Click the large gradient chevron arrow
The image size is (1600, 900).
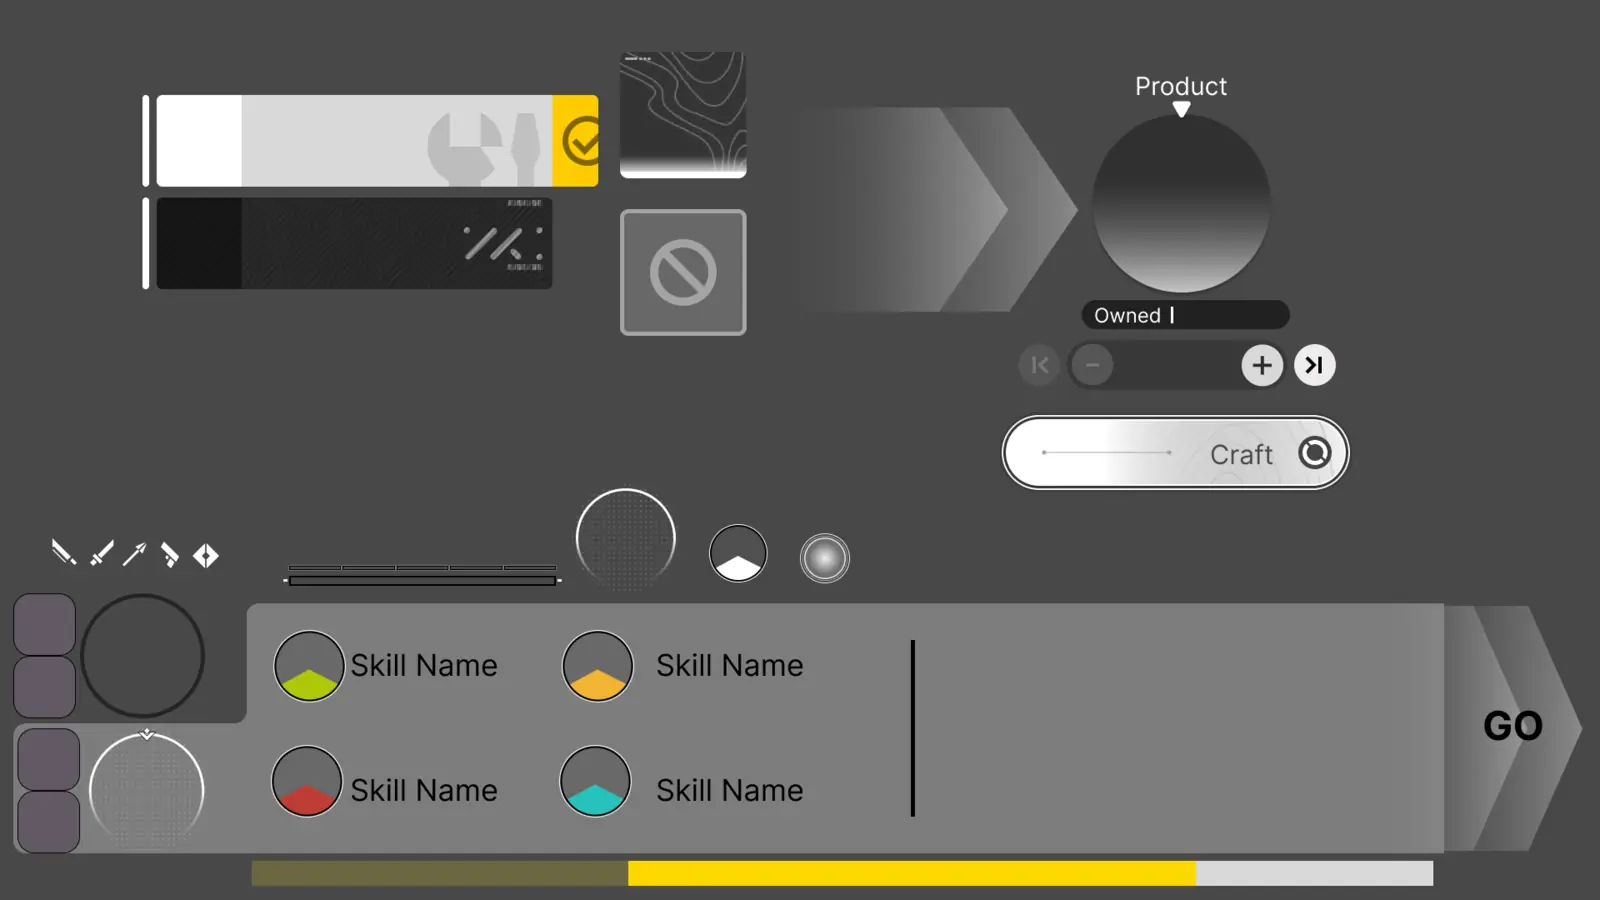click(x=940, y=209)
